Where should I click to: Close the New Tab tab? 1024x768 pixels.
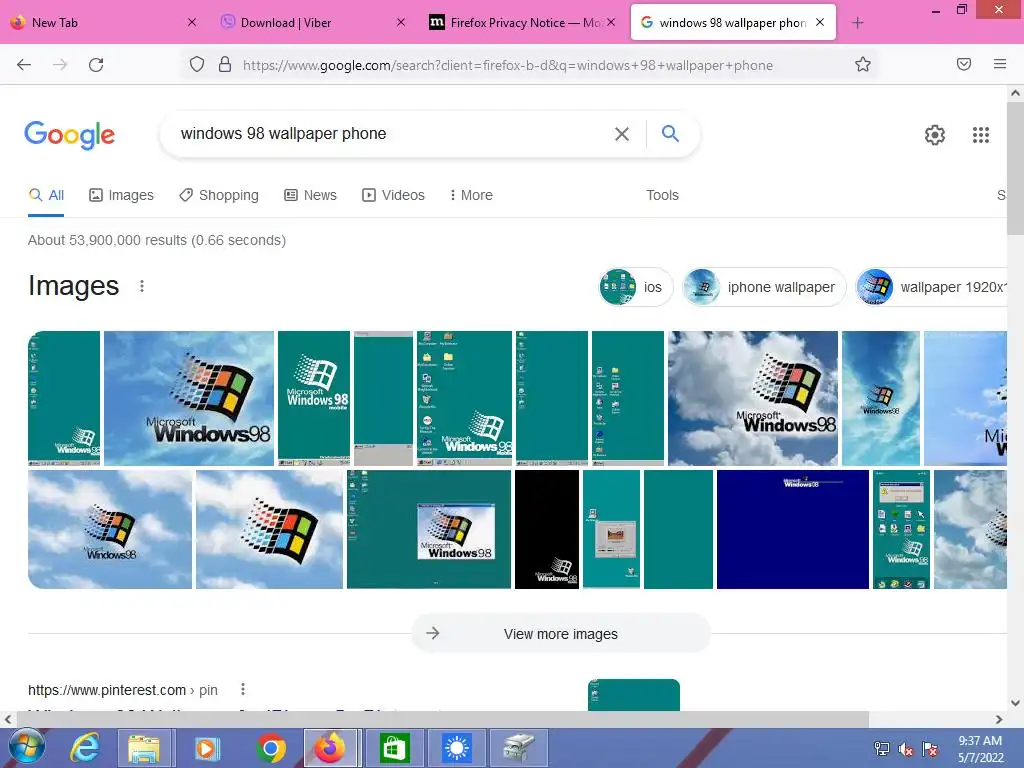coord(192,23)
